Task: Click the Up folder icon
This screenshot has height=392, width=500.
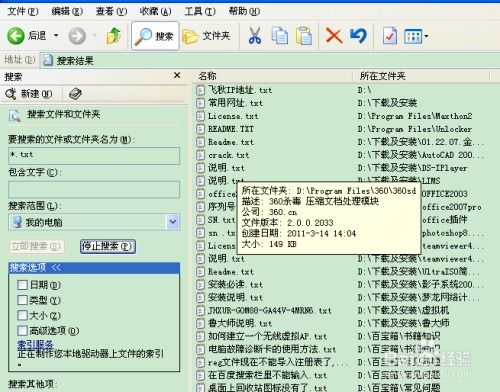Action: click(x=114, y=36)
